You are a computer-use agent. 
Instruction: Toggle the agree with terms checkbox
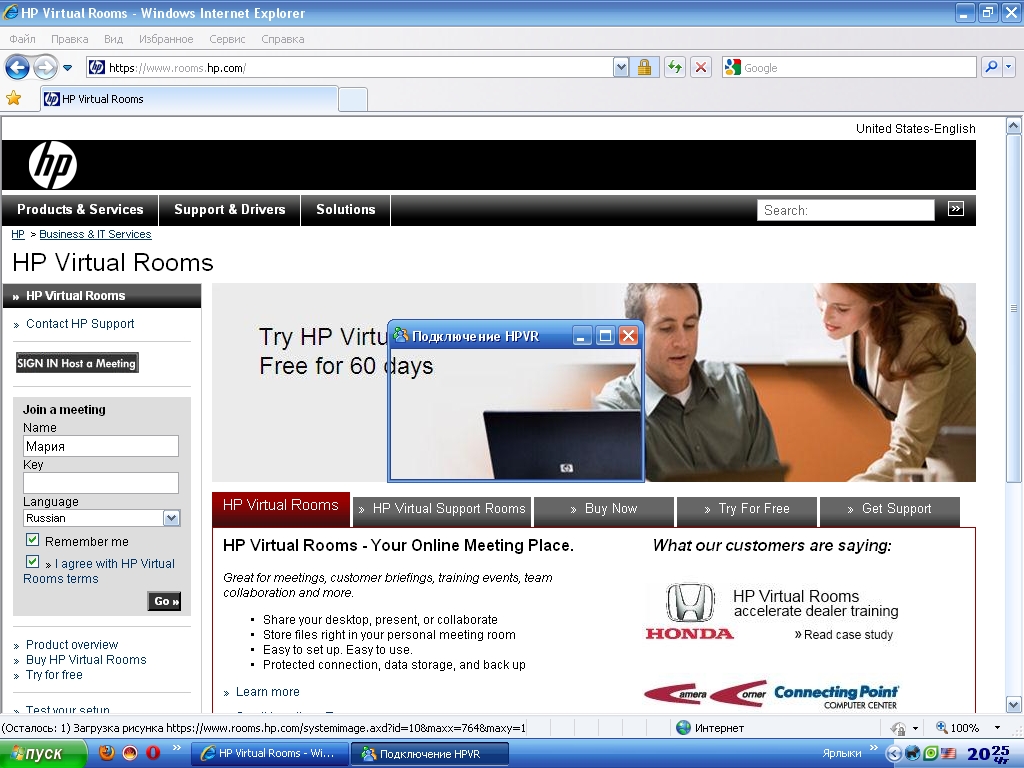click(x=32, y=562)
